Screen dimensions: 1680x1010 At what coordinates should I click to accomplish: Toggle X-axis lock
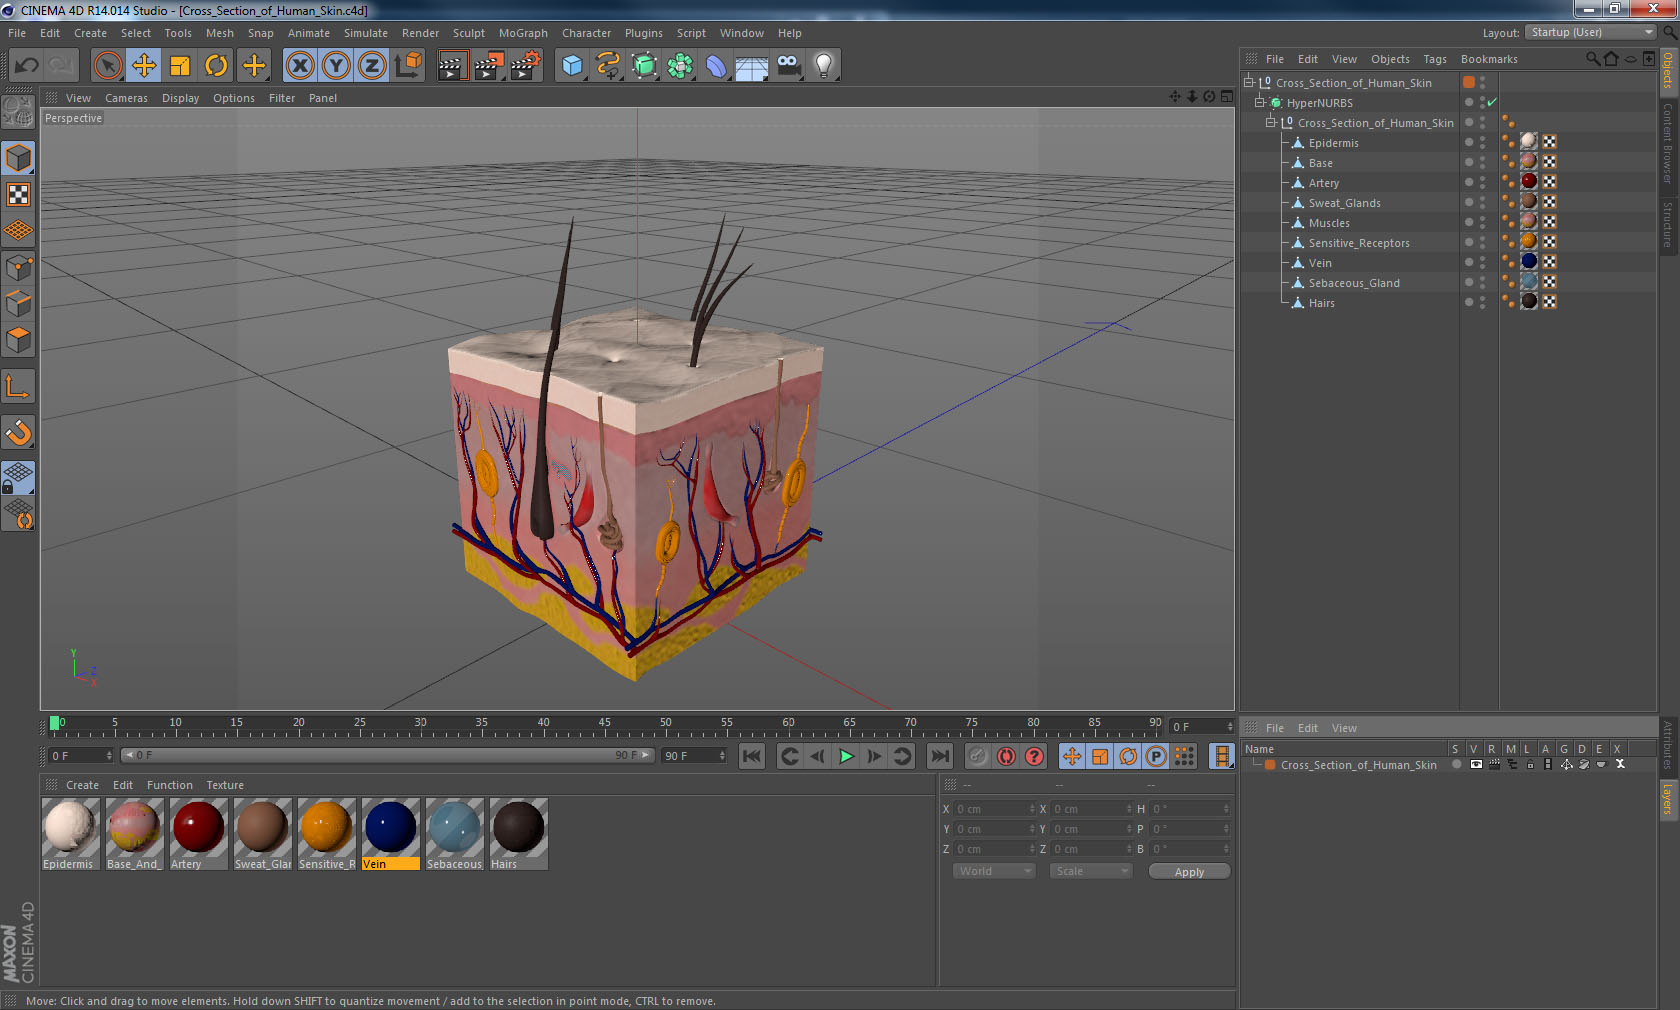tap(299, 66)
